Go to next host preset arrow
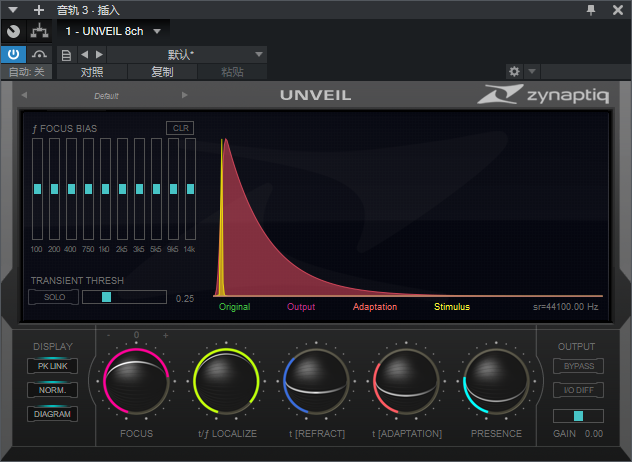The image size is (632, 462). pyautogui.click(x=99, y=54)
